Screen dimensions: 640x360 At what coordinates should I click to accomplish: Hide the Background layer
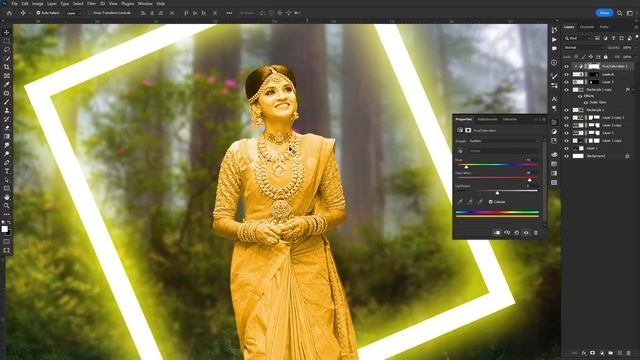point(566,156)
